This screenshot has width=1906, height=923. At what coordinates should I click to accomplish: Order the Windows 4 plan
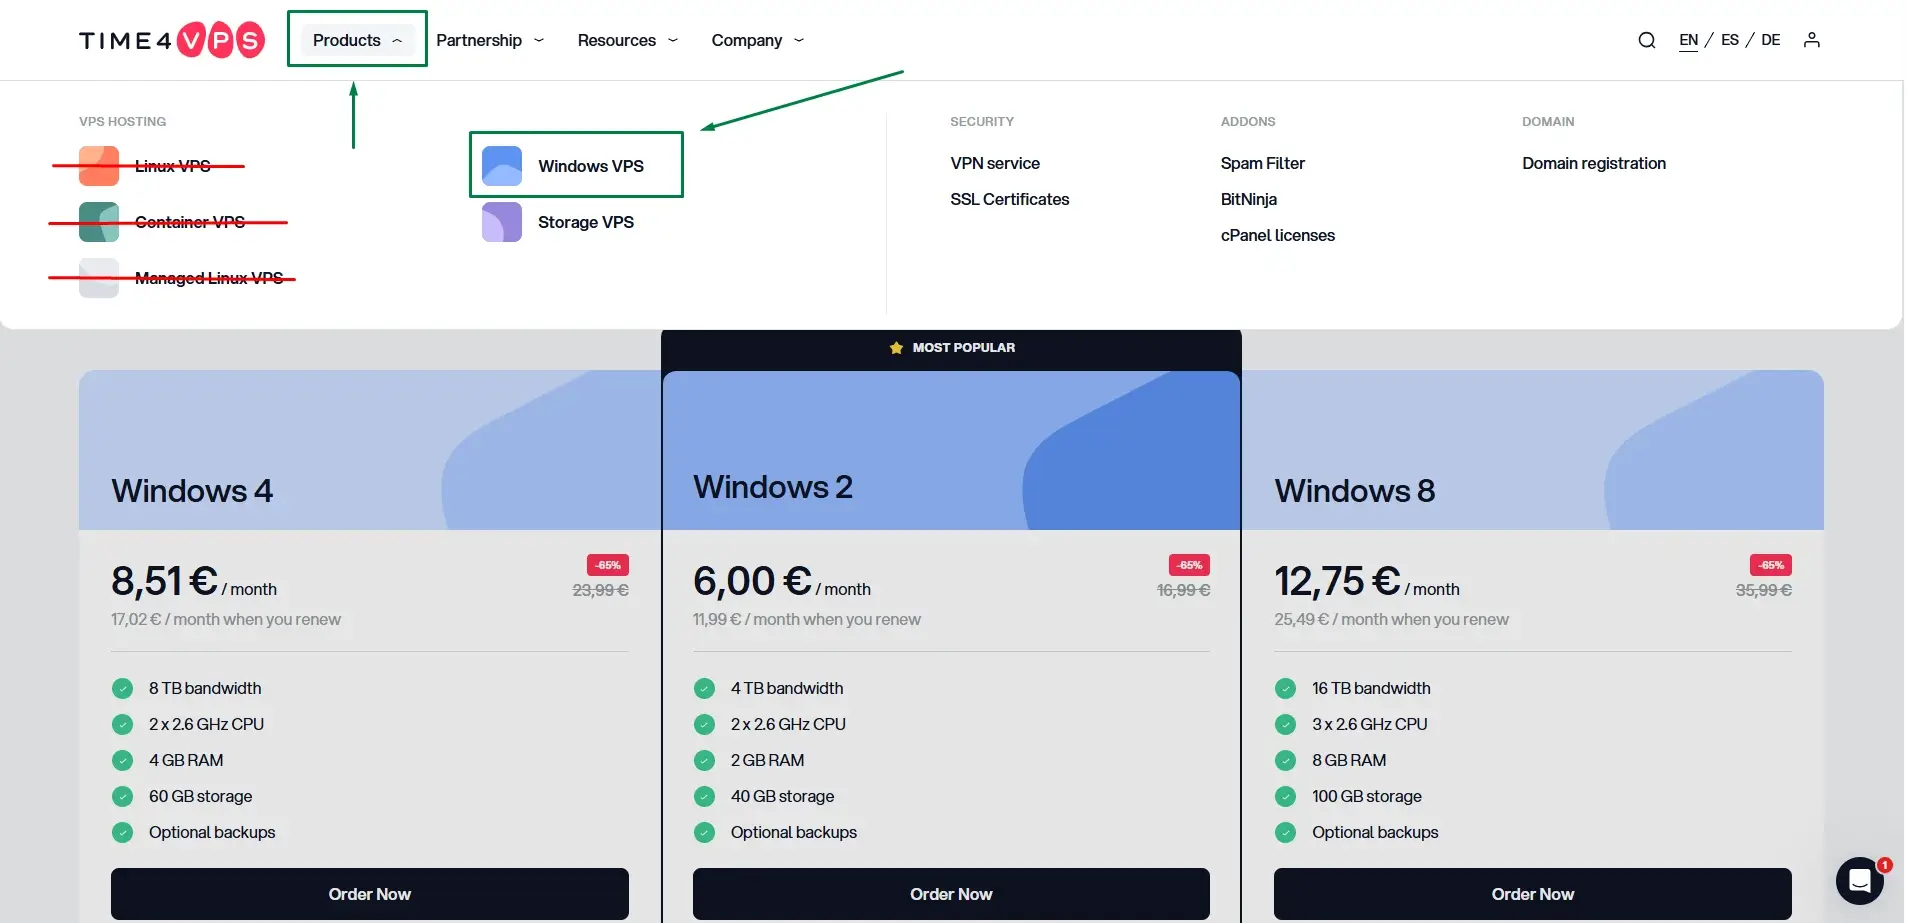tap(370, 894)
